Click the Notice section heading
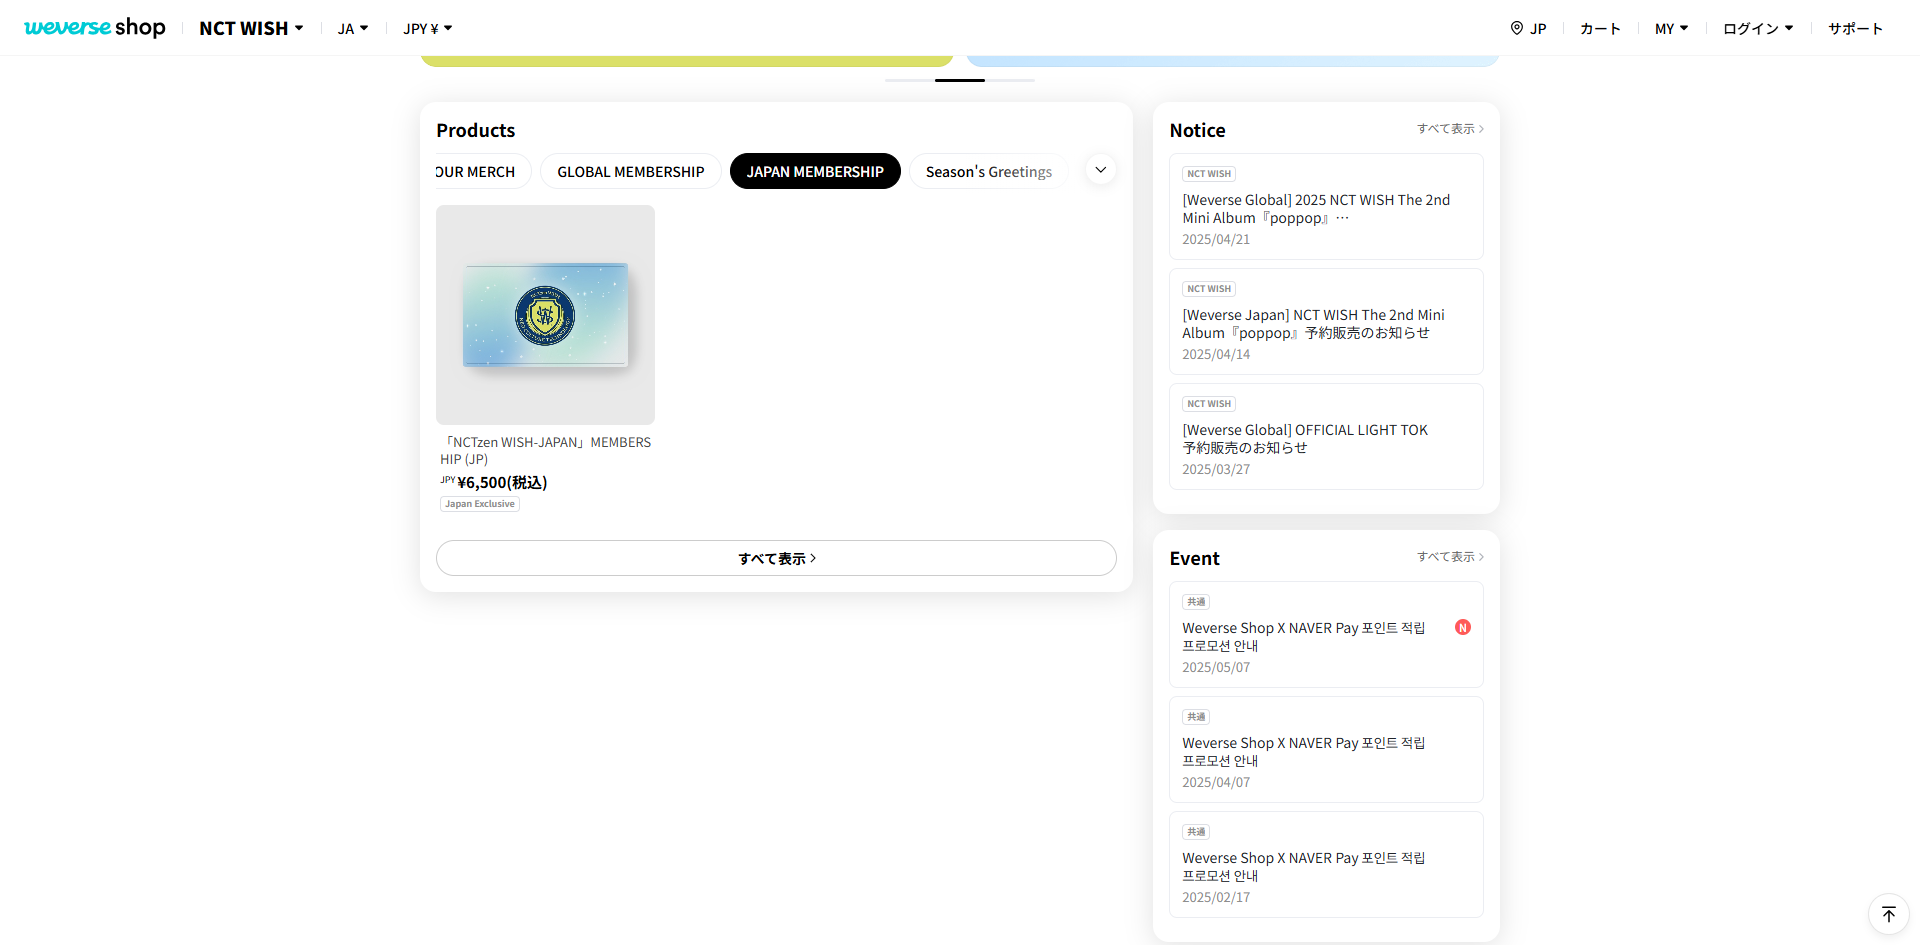The height and width of the screenshot is (945, 1920). [x=1197, y=131]
